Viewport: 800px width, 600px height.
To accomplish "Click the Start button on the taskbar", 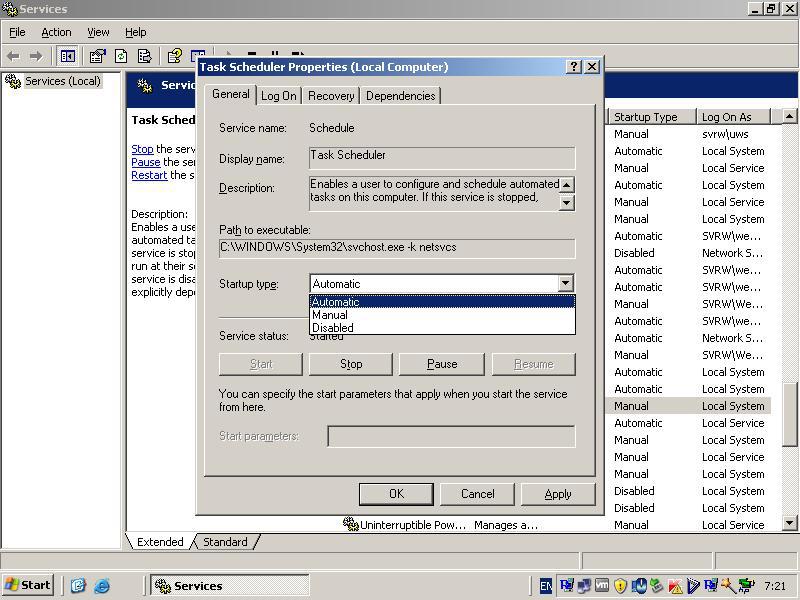I will (x=28, y=585).
